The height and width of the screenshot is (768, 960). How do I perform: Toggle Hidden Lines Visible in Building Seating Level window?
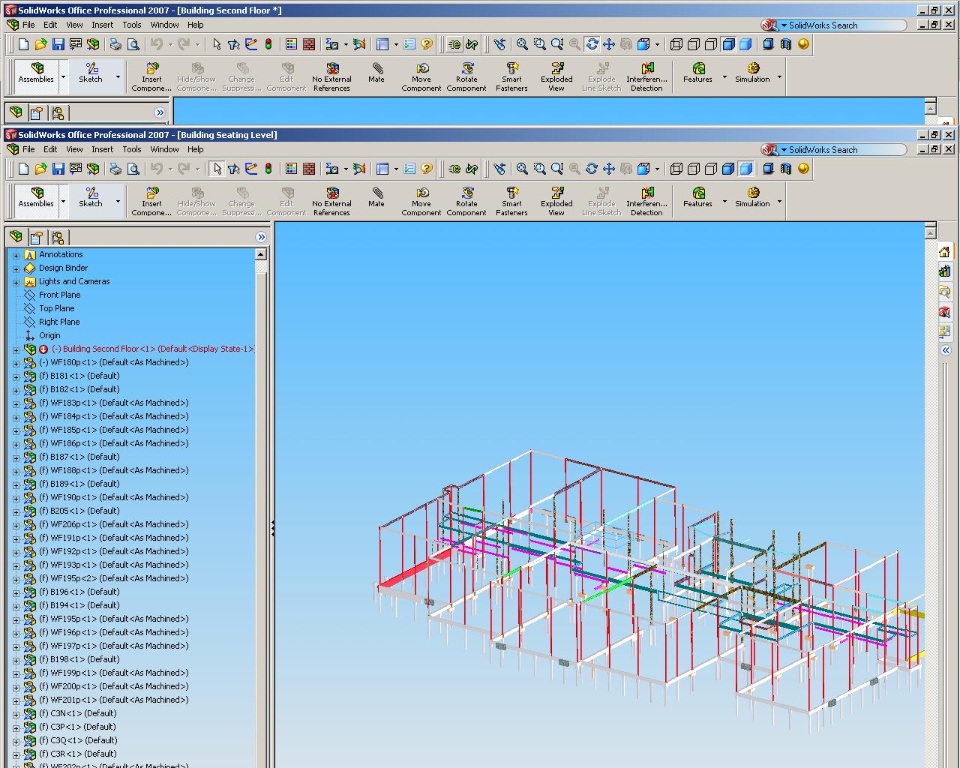tap(694, 168)
